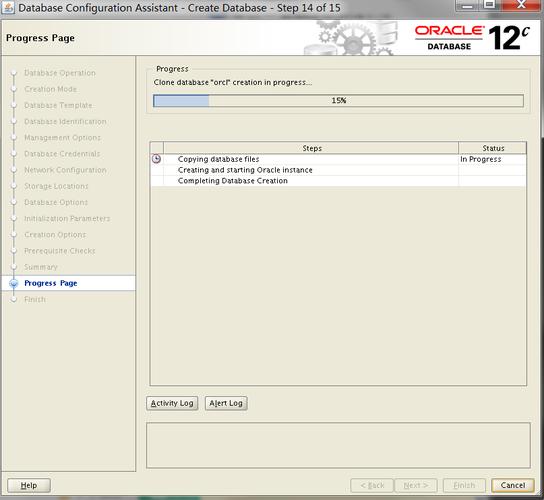
Task: Click the 15% progress bar
Action: 338,101
